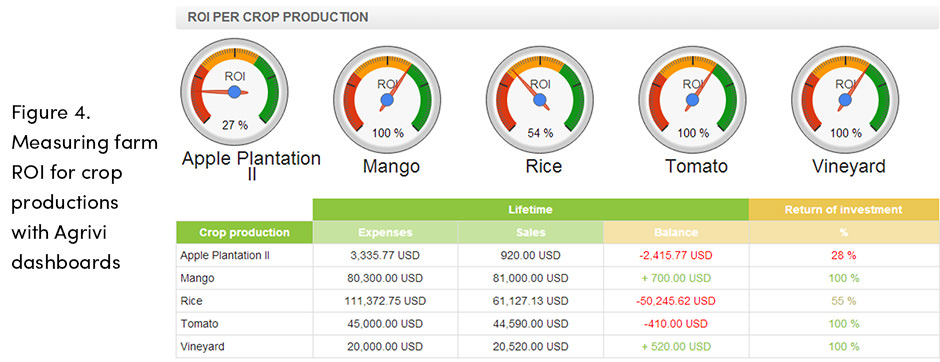Click sales value '44,590.00 USD'
940x362 pixels.
click(x=531, y=324)
